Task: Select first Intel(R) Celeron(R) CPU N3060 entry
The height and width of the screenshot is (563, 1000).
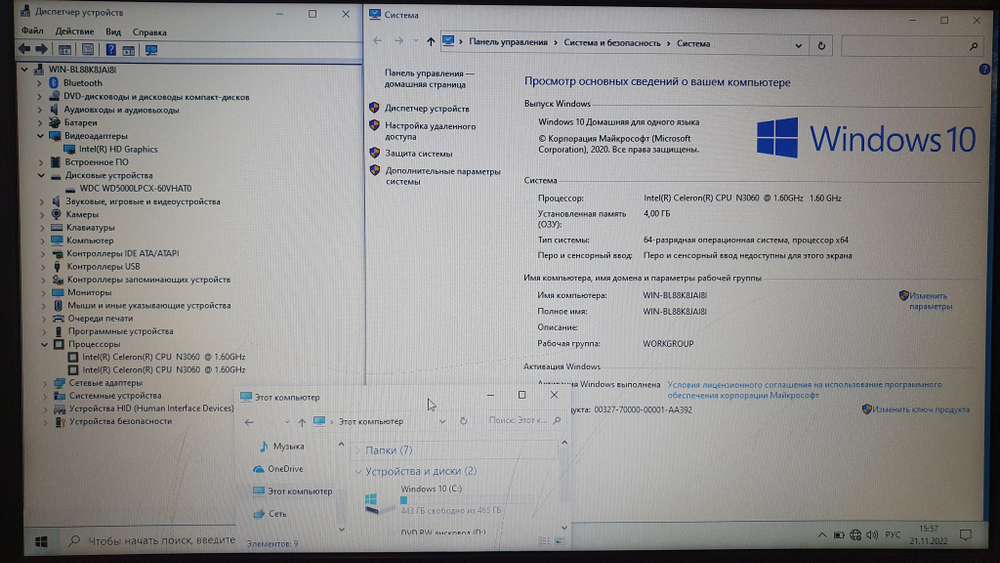Action: [x=163, y=357]
